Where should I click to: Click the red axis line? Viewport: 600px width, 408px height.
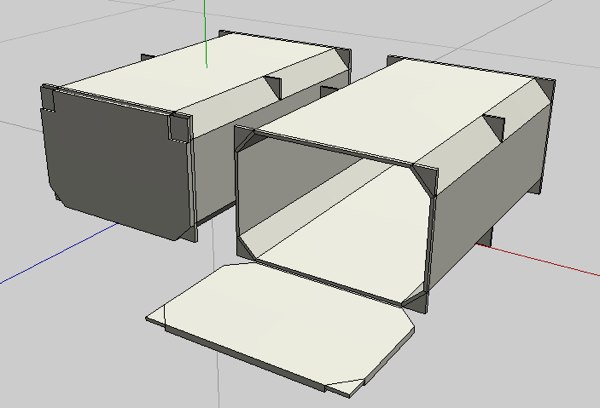coord(538,260)
